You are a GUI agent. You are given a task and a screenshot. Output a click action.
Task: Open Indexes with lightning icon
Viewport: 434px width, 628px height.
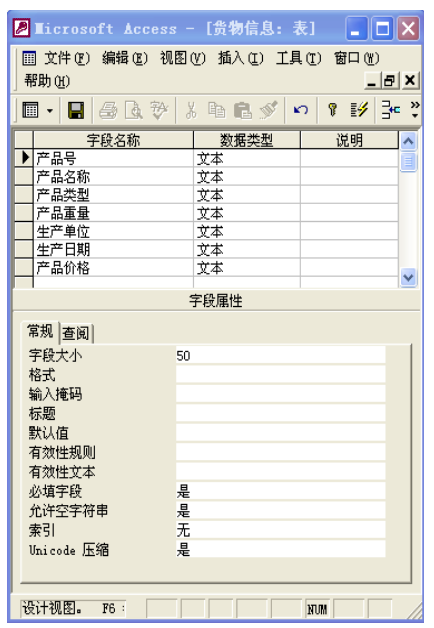[359, 109]
